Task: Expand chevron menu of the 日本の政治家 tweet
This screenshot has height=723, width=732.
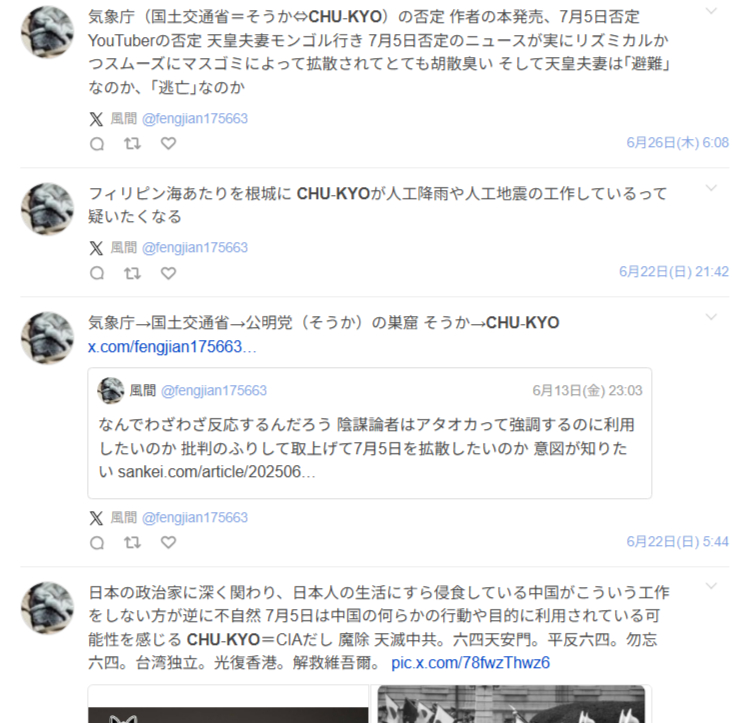Action: (x=711, y=586)
